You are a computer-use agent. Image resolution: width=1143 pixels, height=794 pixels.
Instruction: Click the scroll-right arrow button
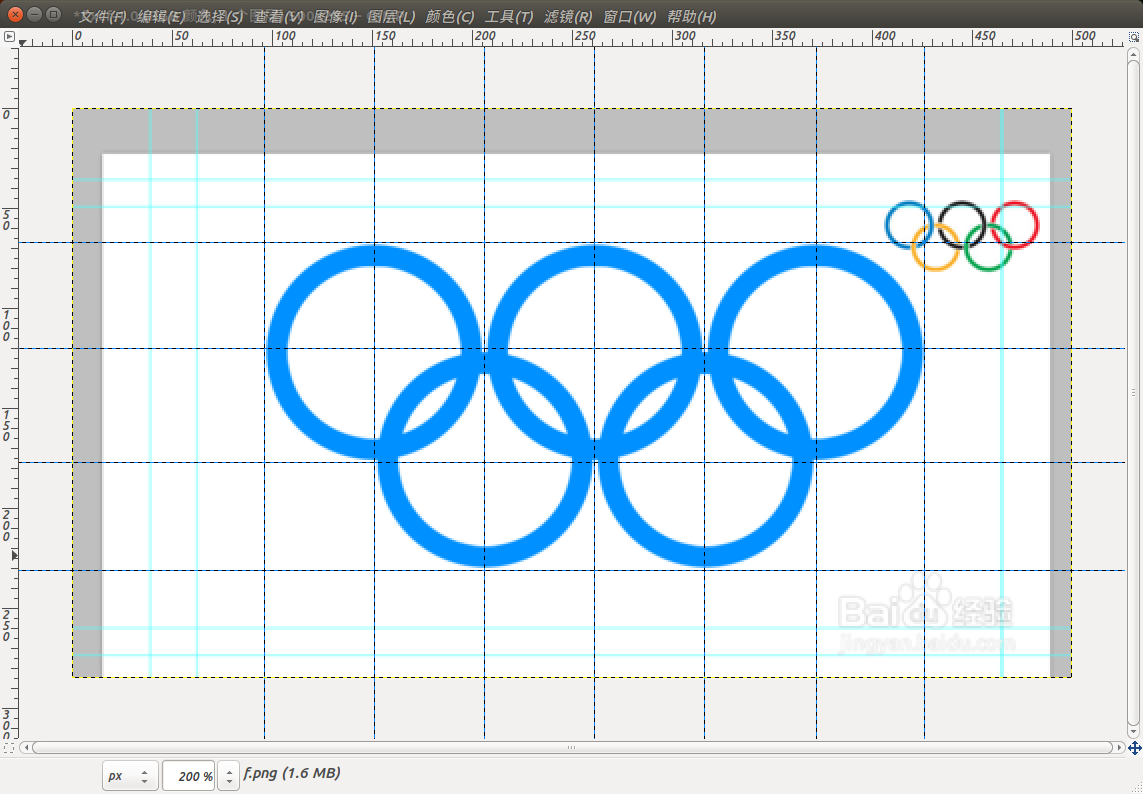[1119, 747]
